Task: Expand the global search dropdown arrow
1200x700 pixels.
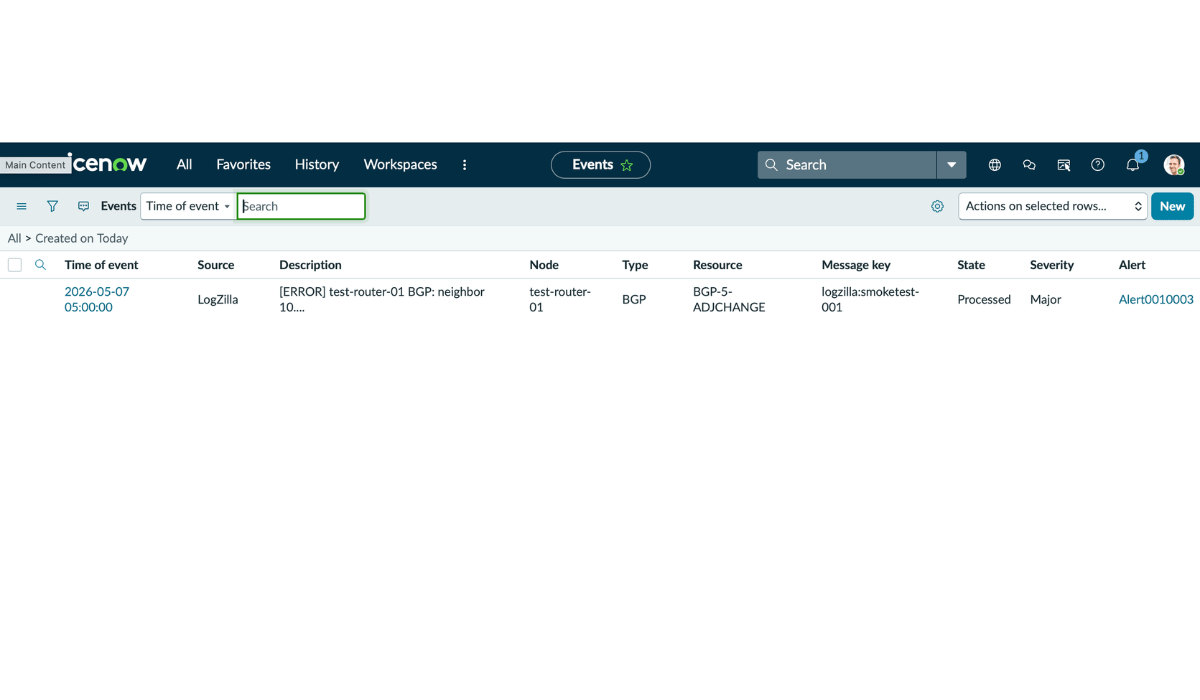Action: [x=951, y=165]
